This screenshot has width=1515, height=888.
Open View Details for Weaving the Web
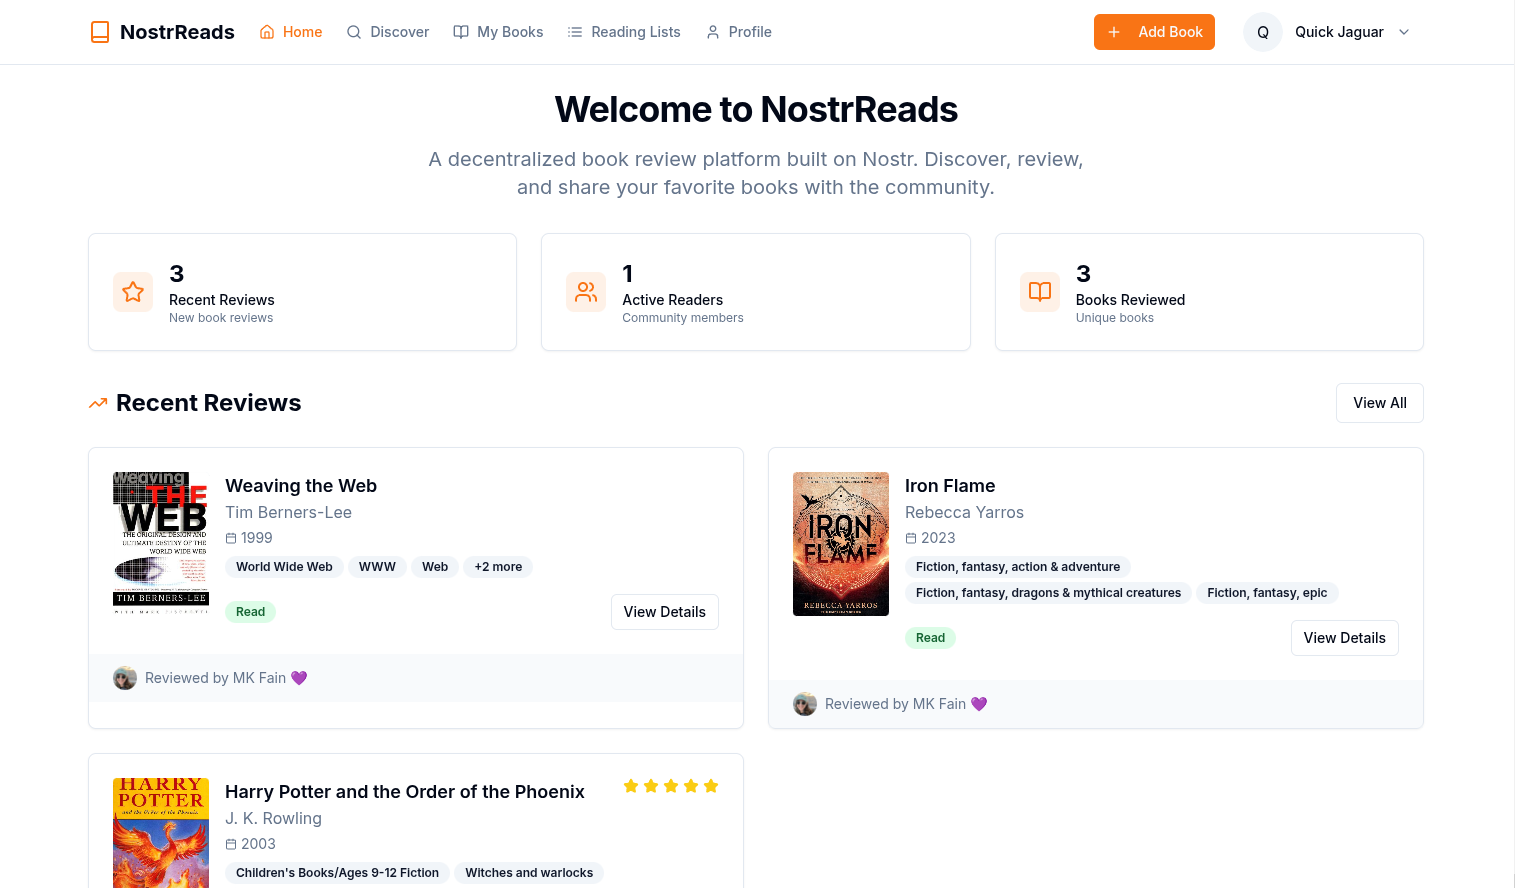(x=664, y=611)
